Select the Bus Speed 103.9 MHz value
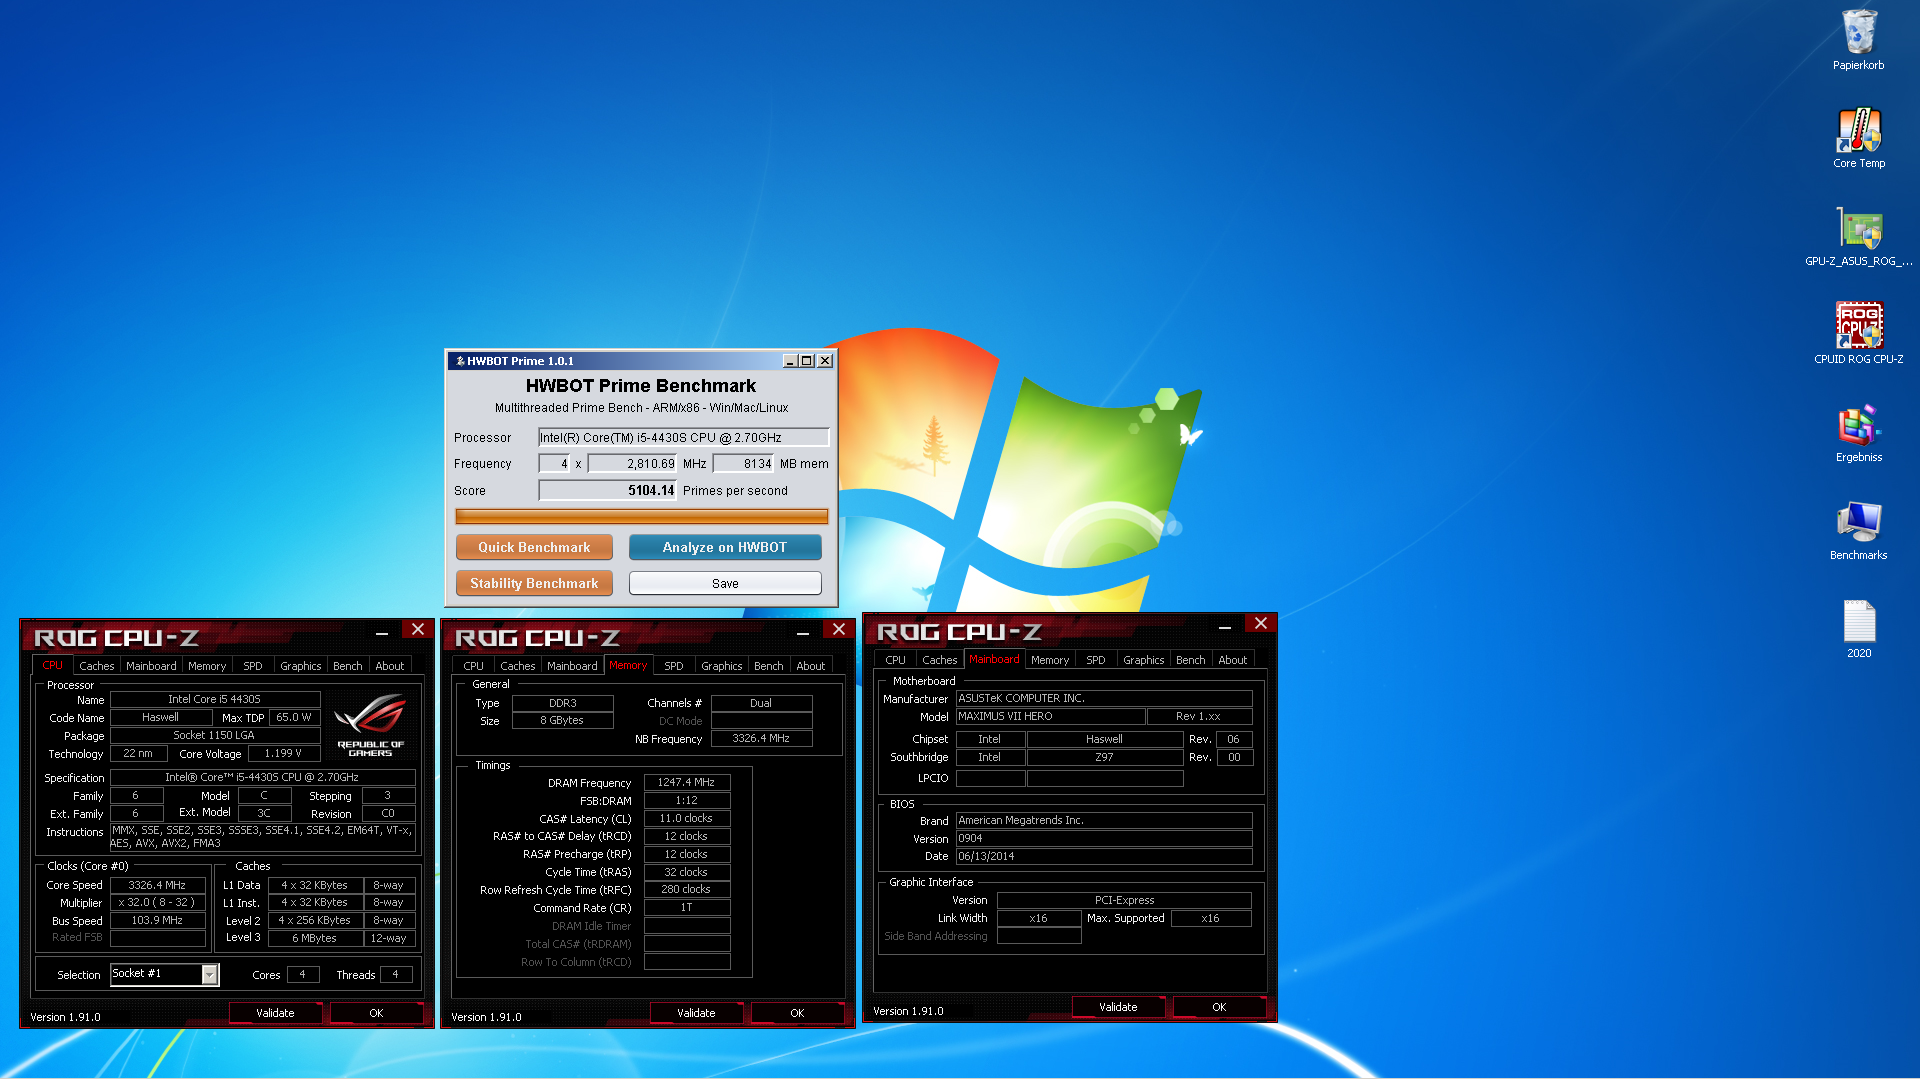 click(x=157, y=920)
